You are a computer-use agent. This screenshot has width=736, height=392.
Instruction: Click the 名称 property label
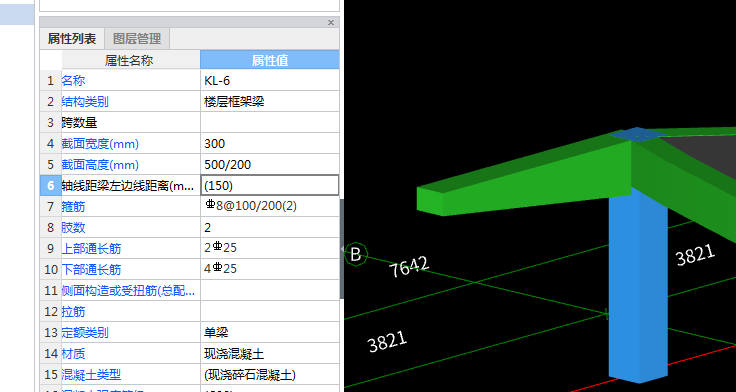click(x=73, y=81)
